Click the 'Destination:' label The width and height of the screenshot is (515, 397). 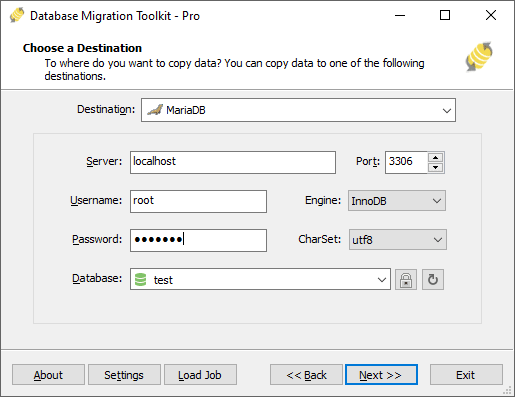pos(106,109)
